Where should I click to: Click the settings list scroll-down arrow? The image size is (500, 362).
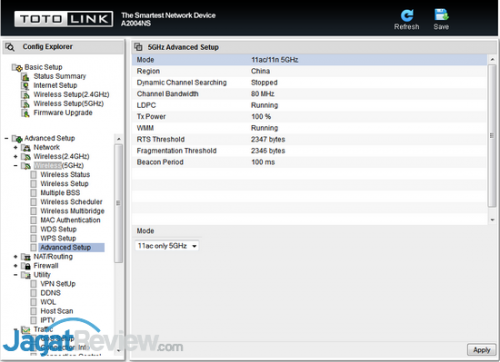point(492,220)
